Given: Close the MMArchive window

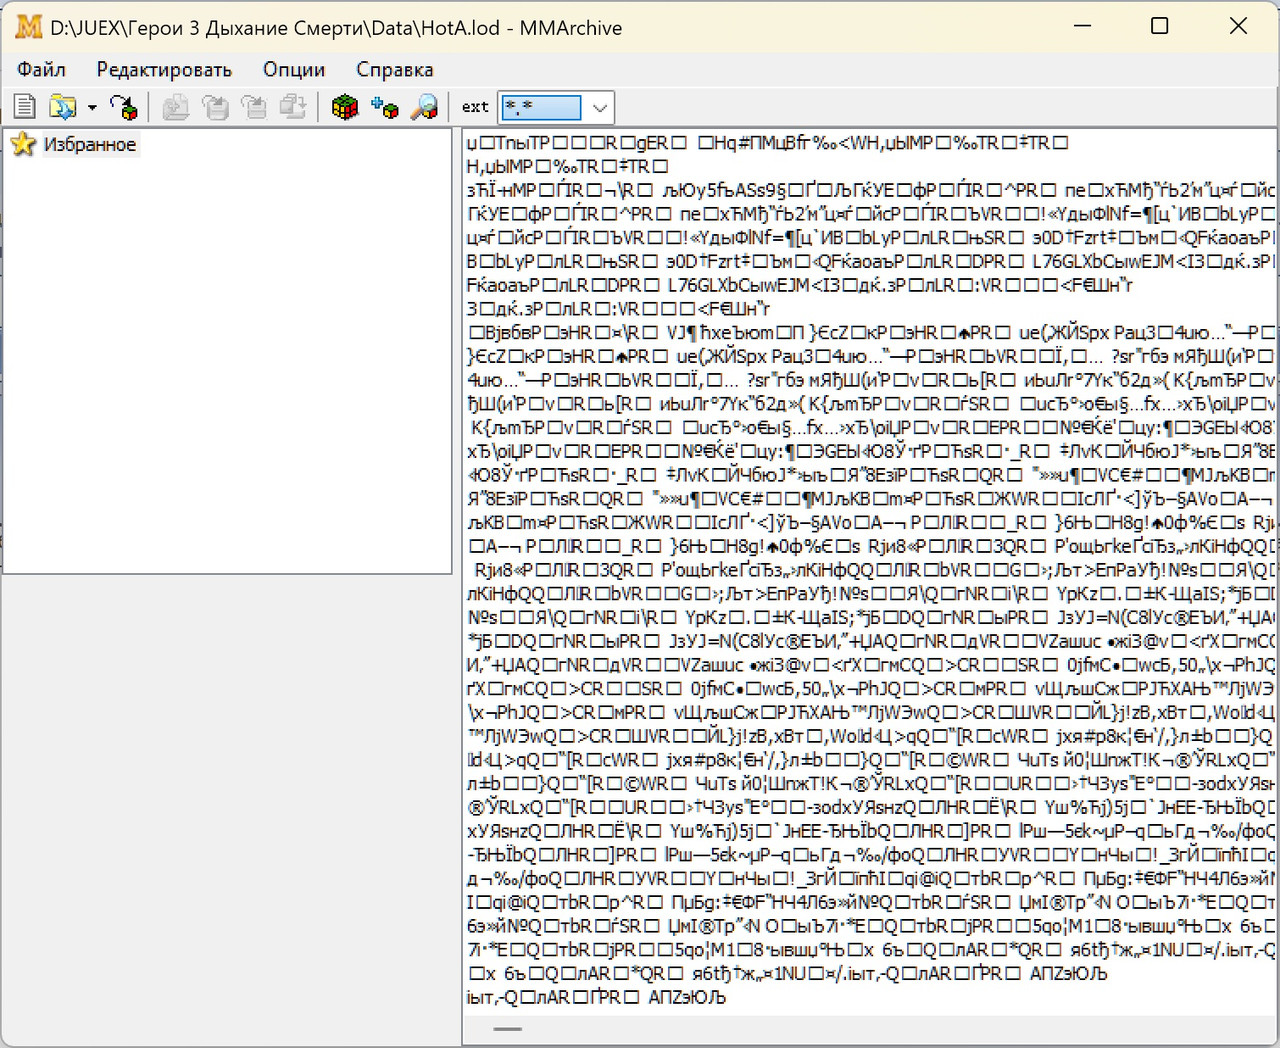Looking at the screenshot, I should [1238, 26].
